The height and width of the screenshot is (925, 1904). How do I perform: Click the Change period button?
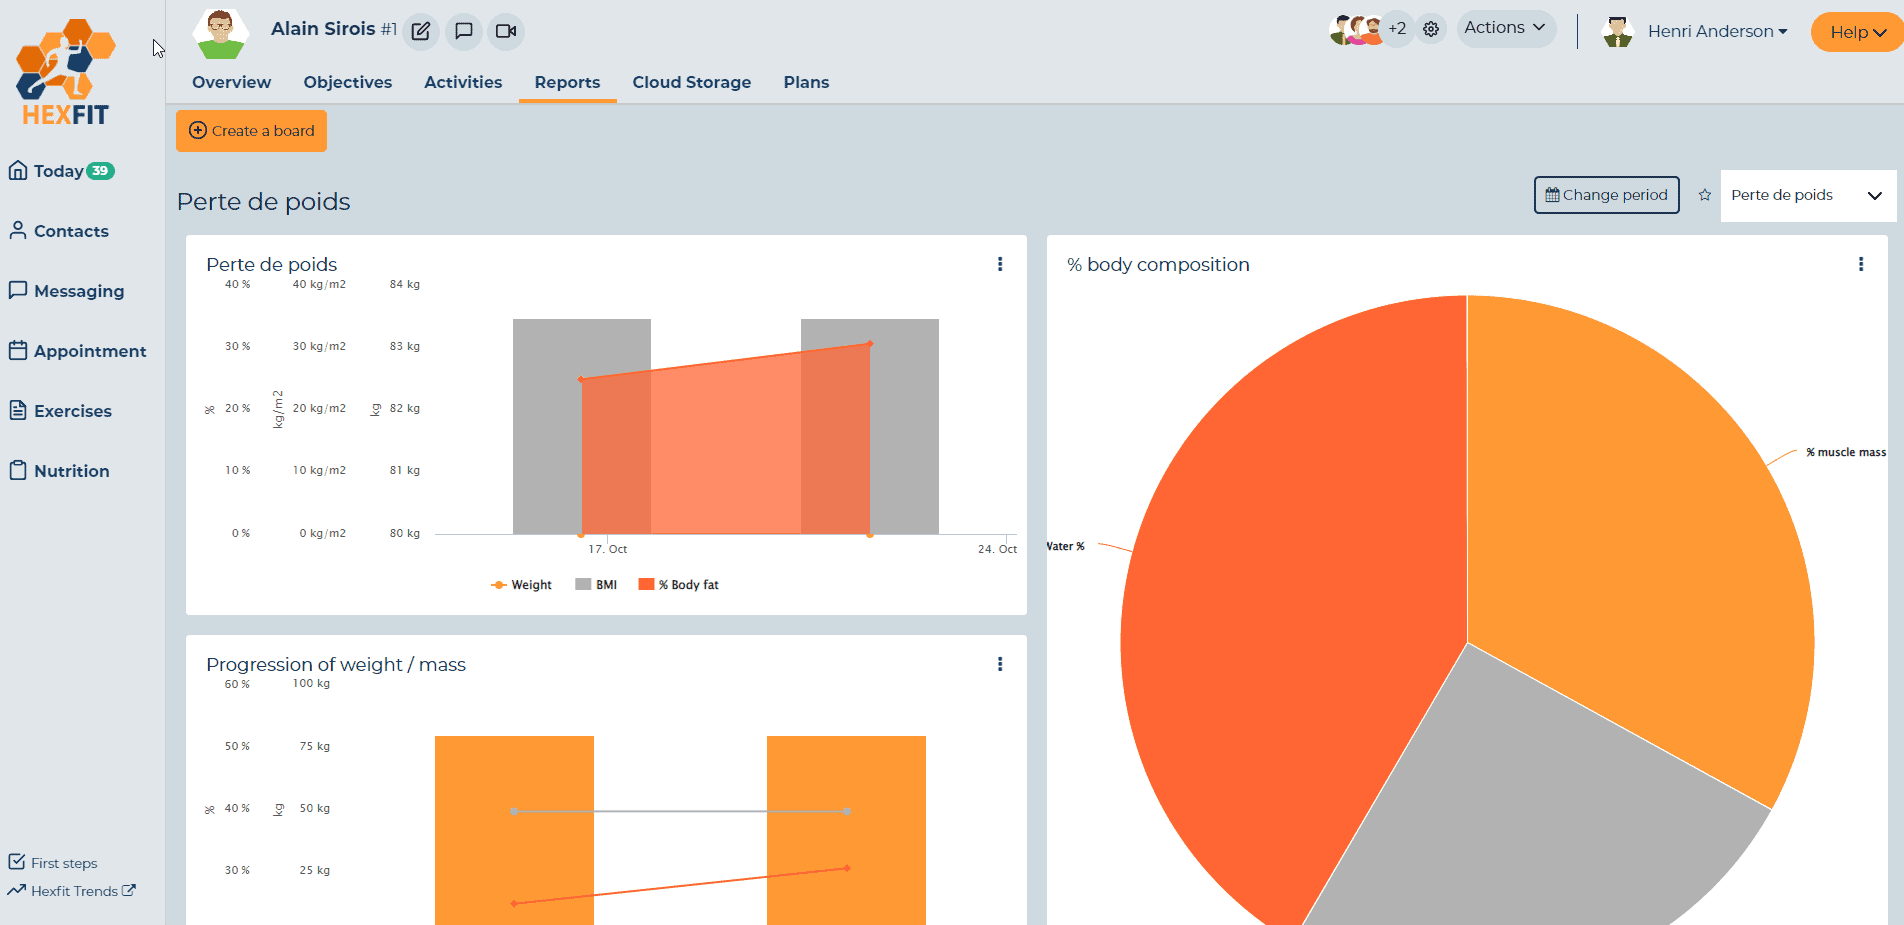coord(1606,195)
